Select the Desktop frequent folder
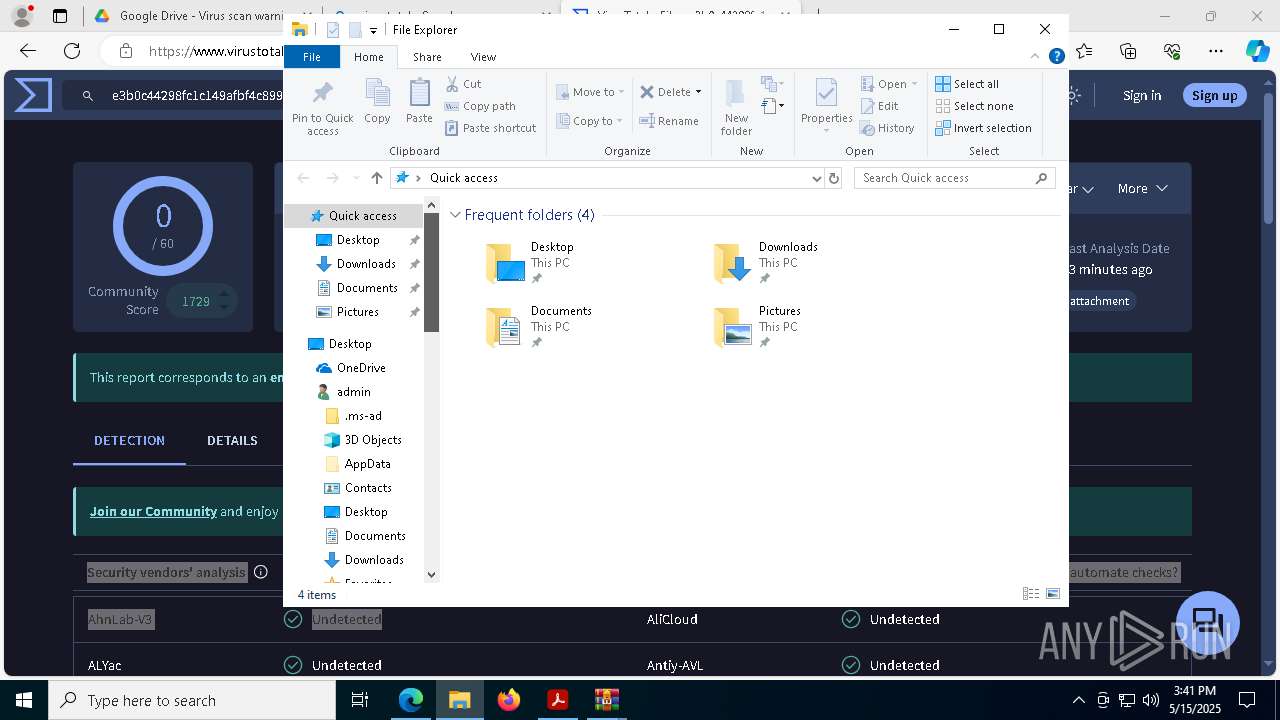 click(530, 263)
